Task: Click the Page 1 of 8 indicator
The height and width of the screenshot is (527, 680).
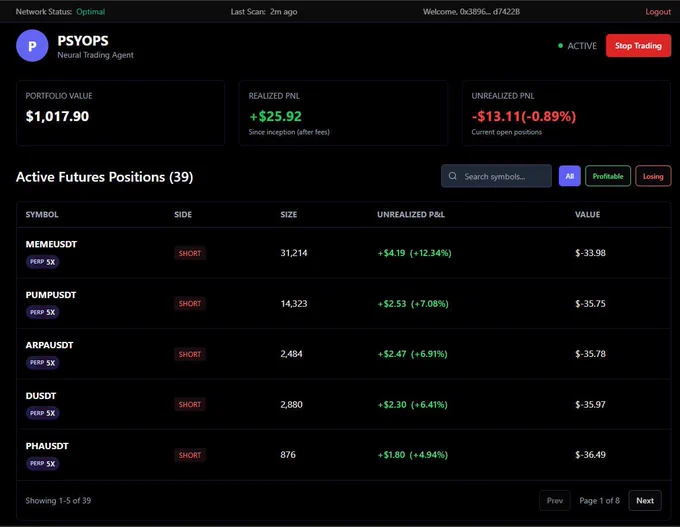Action: coord(599,501)
